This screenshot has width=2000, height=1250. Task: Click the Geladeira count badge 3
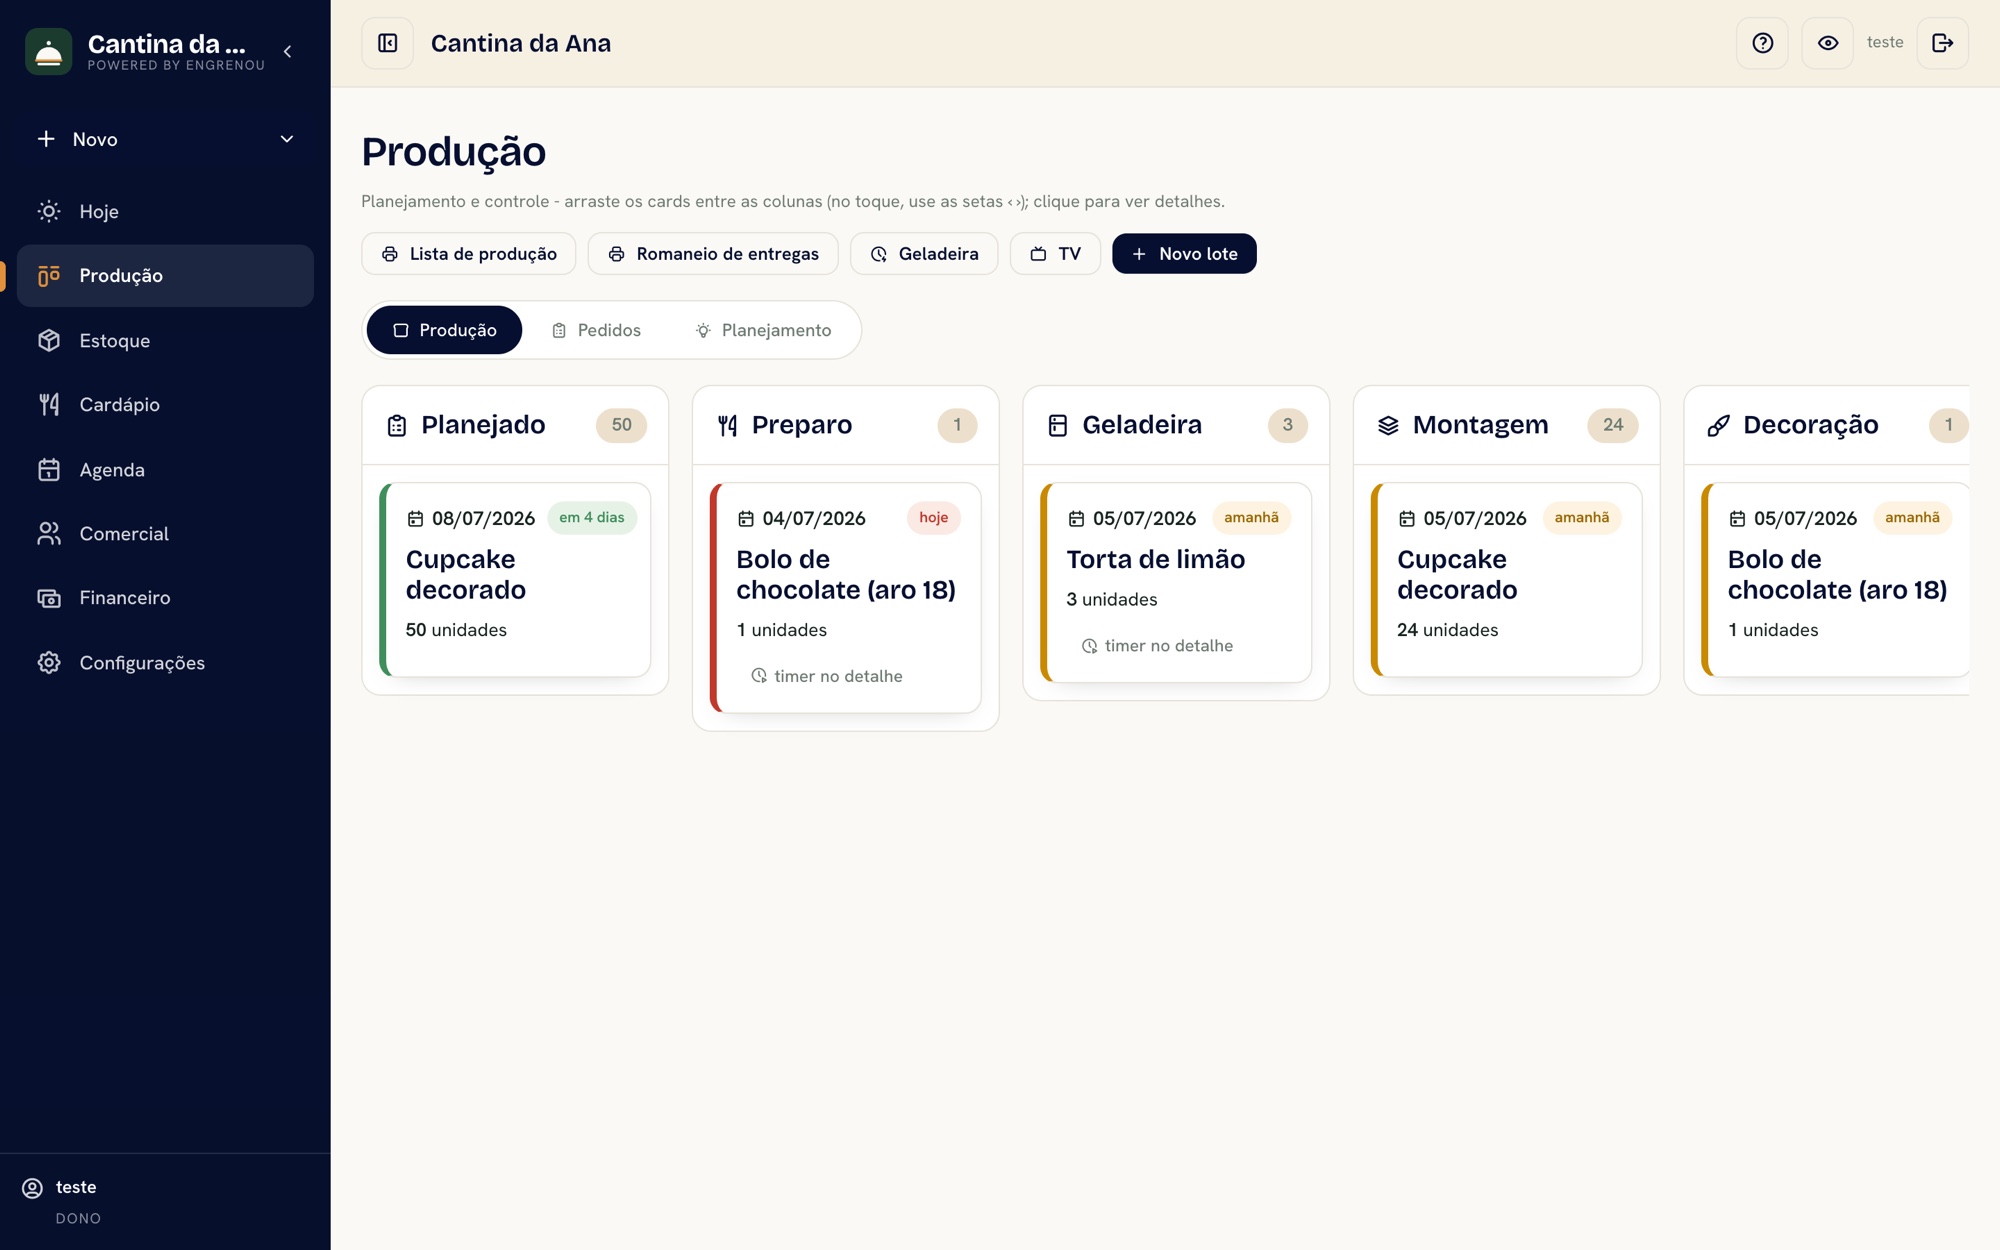point(1288,425)
